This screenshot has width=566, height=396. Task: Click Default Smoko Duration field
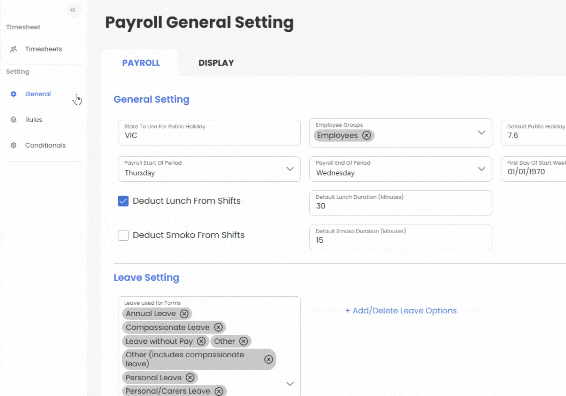tap(401, 237)
